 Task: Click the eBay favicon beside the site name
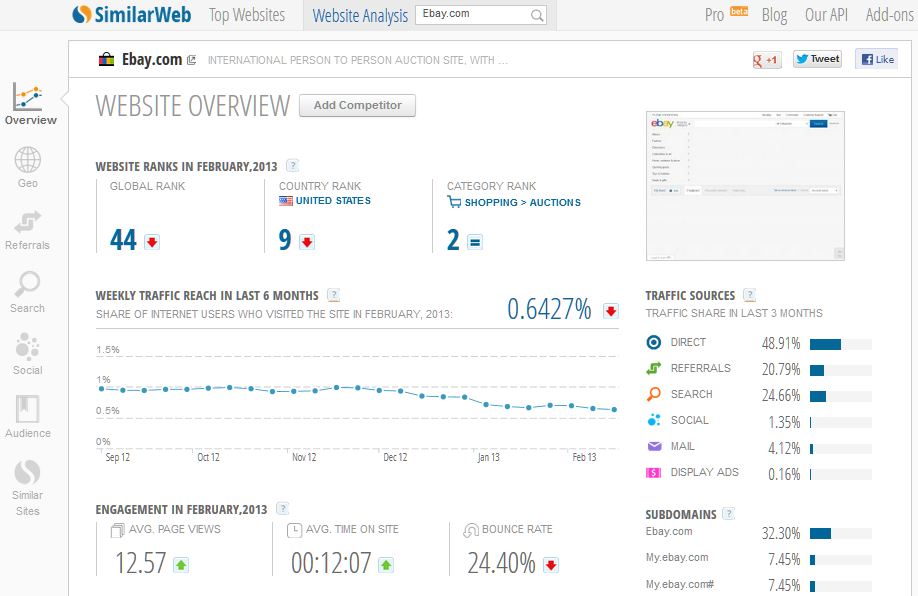pyautogui.click(x=106, y=59)
